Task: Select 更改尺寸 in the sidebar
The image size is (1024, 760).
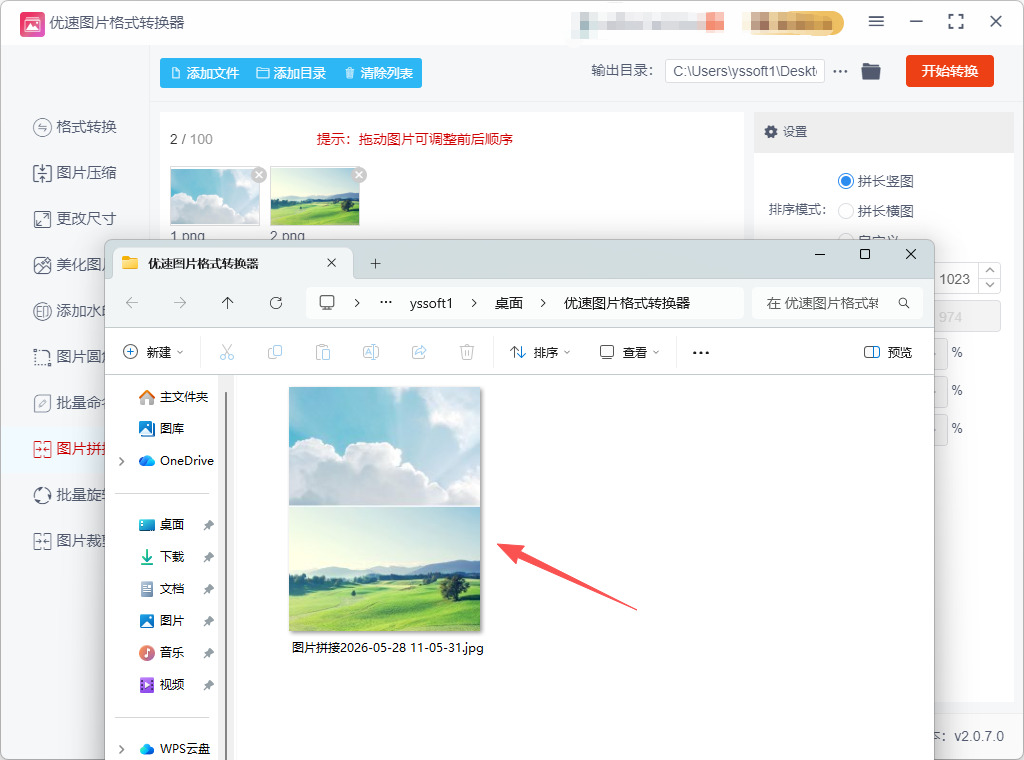Action: click(75, 219)
